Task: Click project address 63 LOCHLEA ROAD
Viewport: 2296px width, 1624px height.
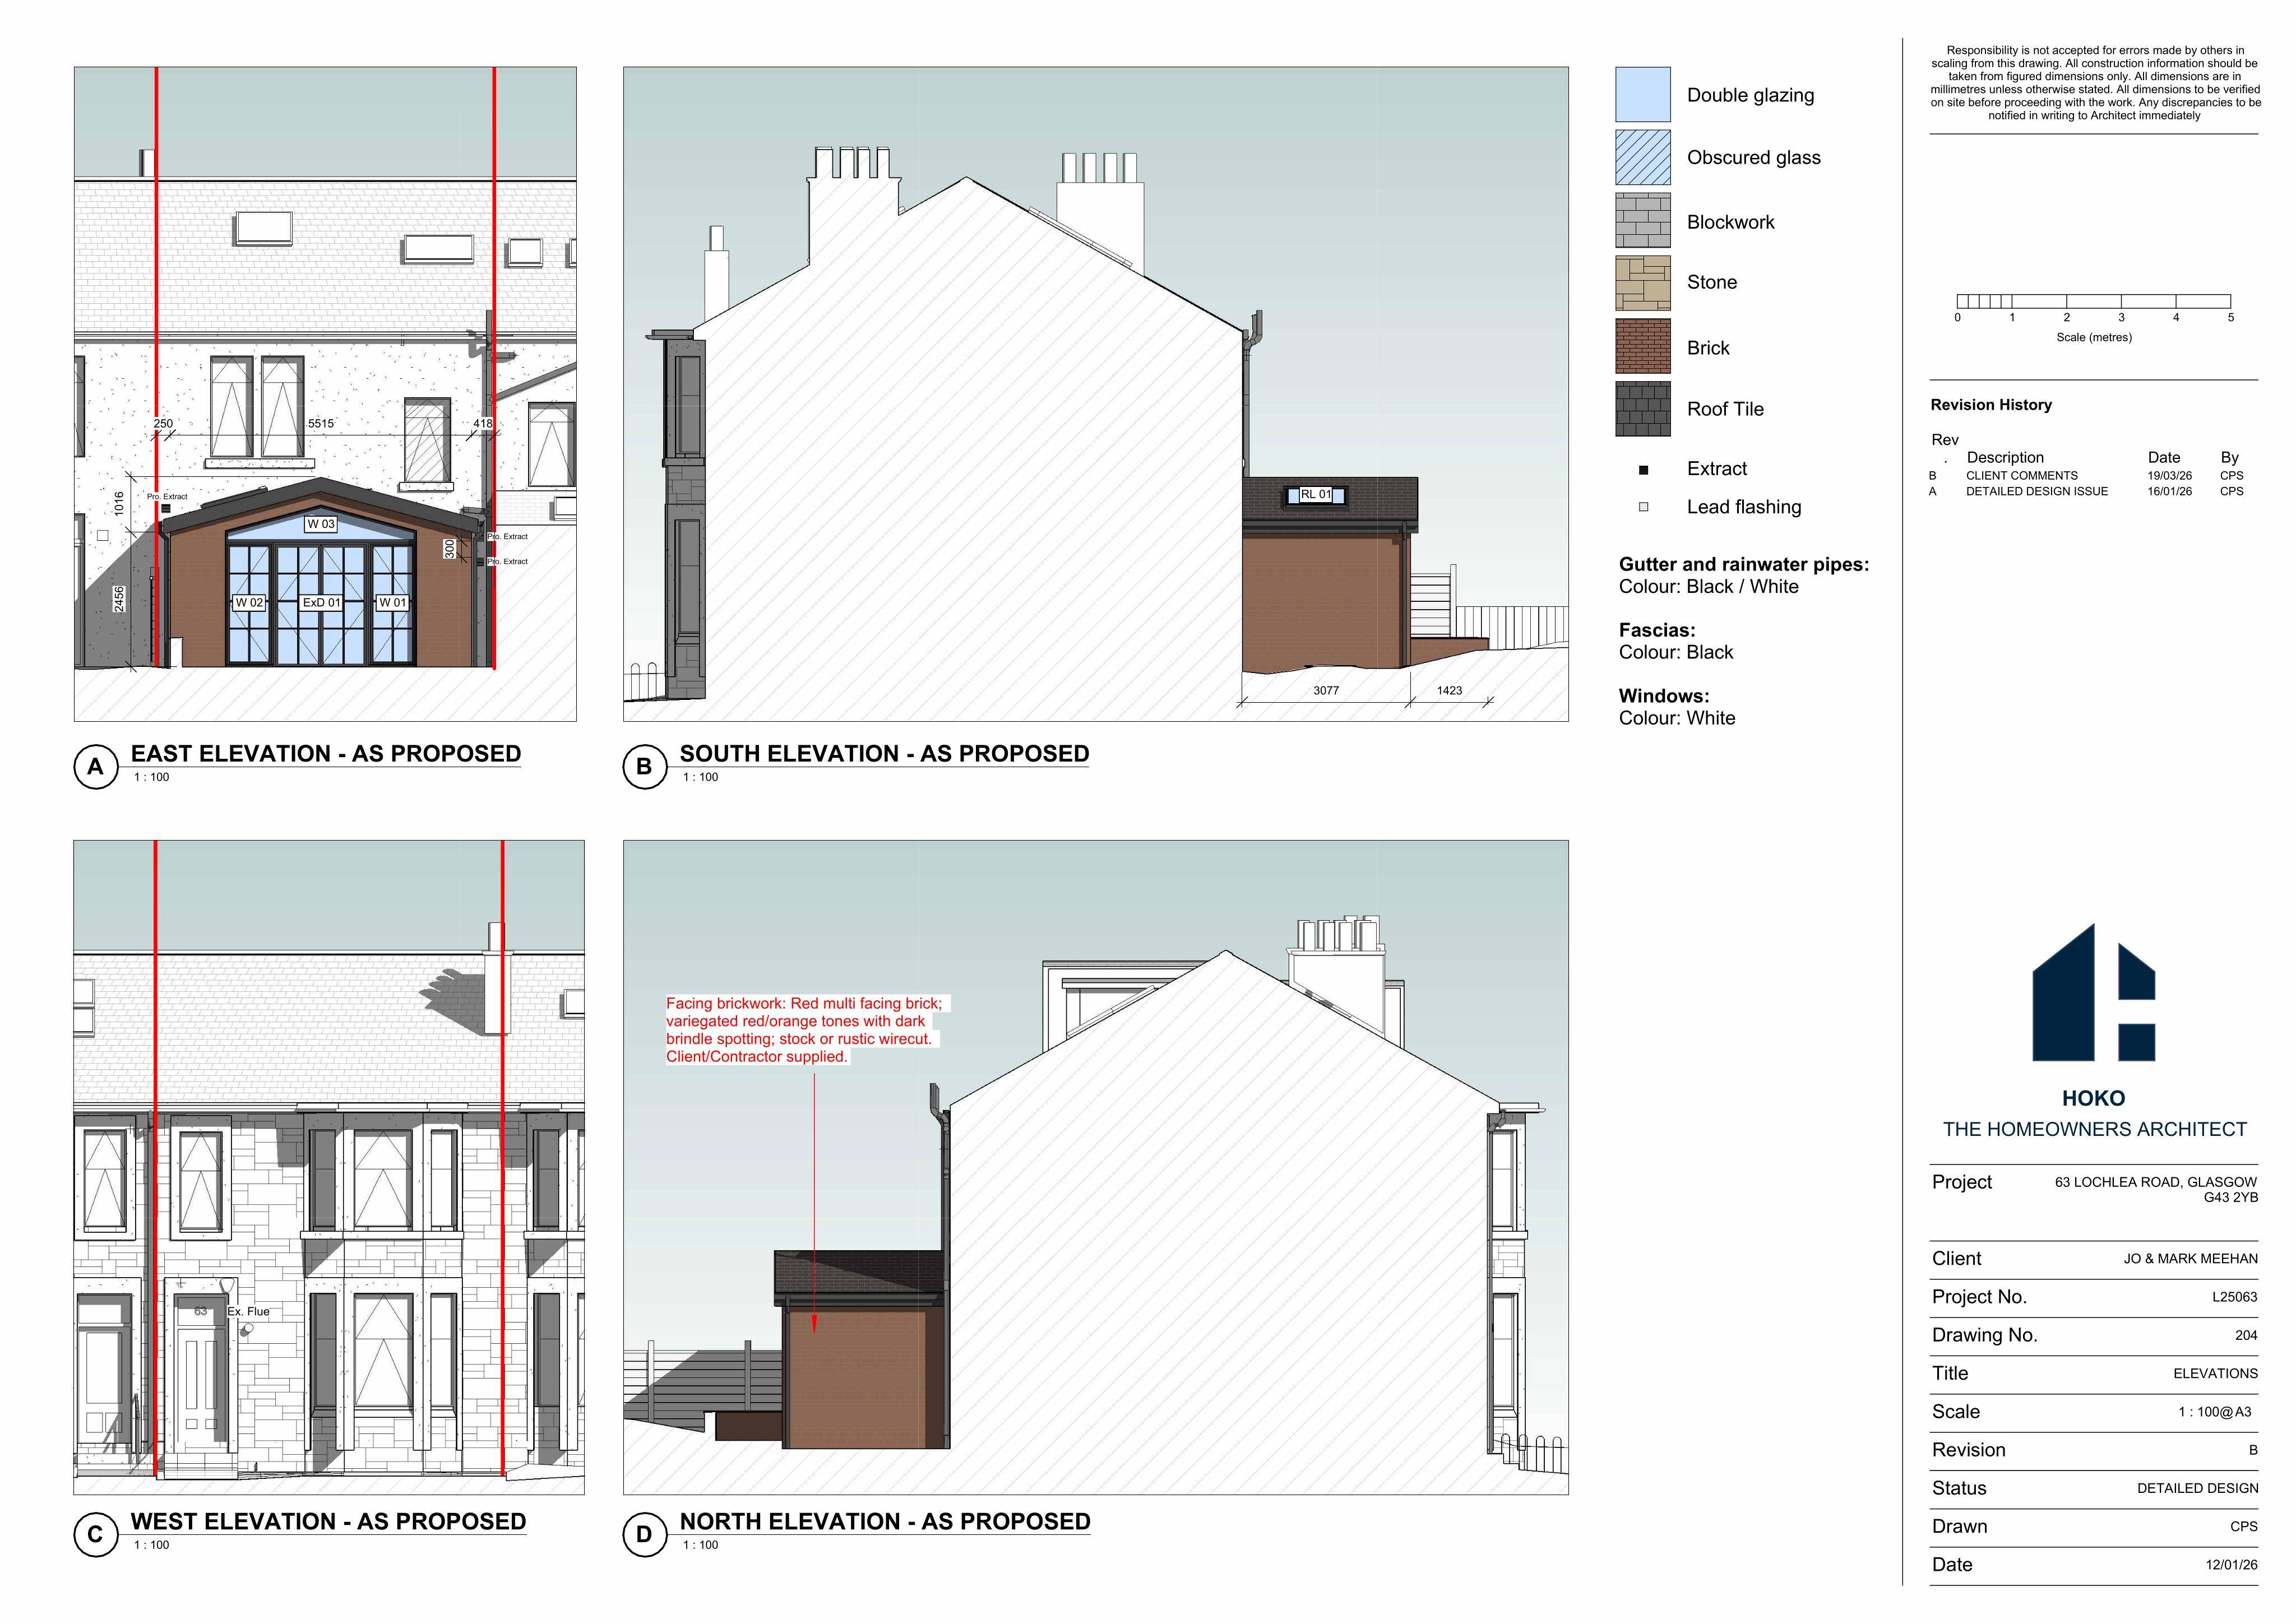Action: (x=2156, y=1190)
